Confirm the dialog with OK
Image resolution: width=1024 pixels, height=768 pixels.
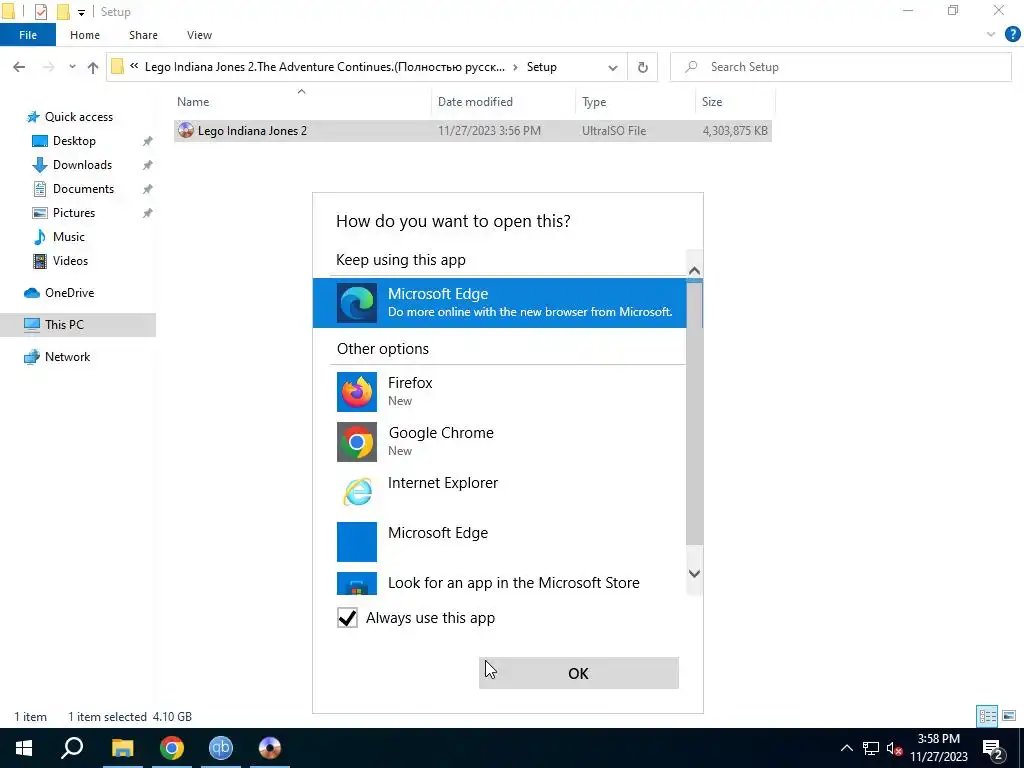(579, 673)
